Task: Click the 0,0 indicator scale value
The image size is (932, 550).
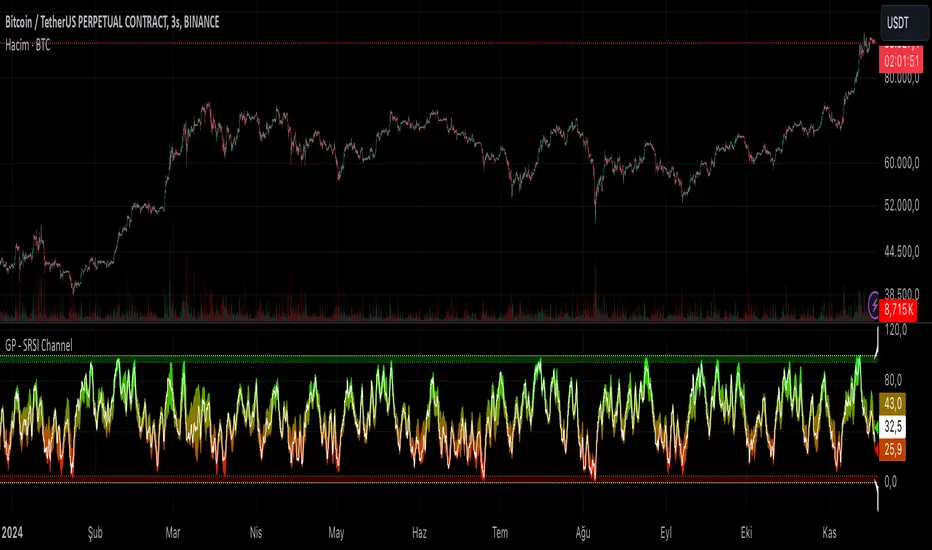Action: tap(890, 482)
